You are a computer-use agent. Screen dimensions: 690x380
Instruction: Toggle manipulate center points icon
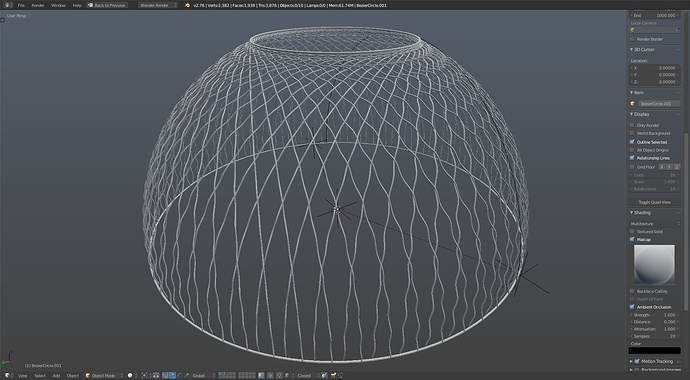point(156,375)
